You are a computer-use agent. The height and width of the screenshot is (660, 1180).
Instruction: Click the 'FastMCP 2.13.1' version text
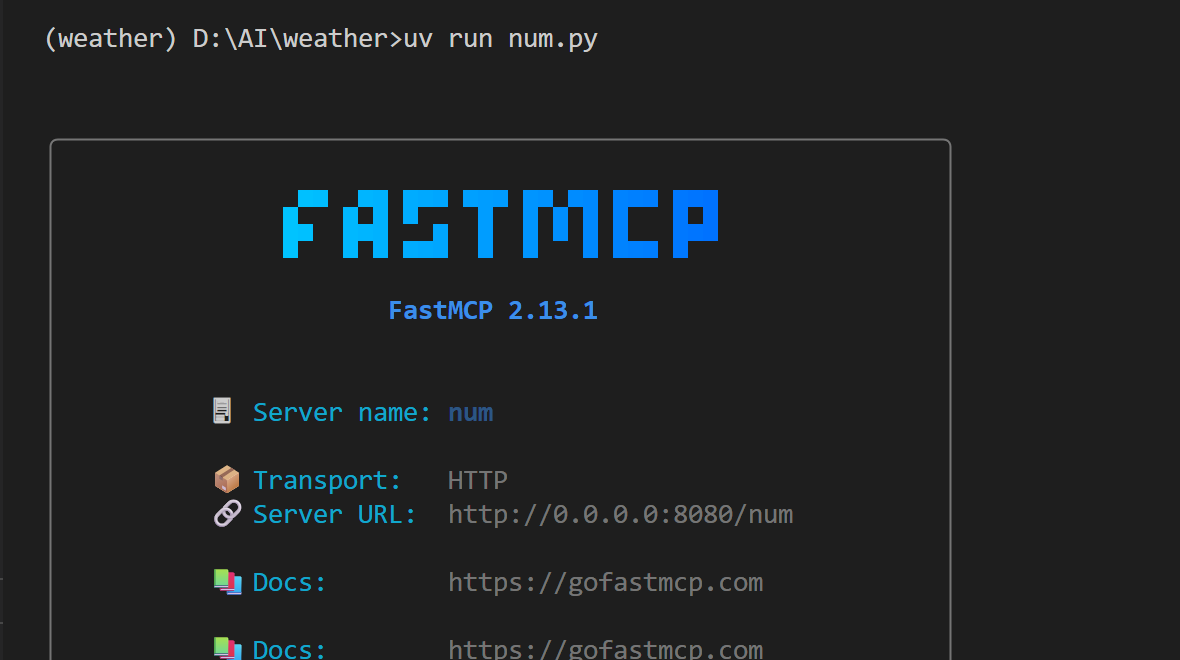[493, 310]
